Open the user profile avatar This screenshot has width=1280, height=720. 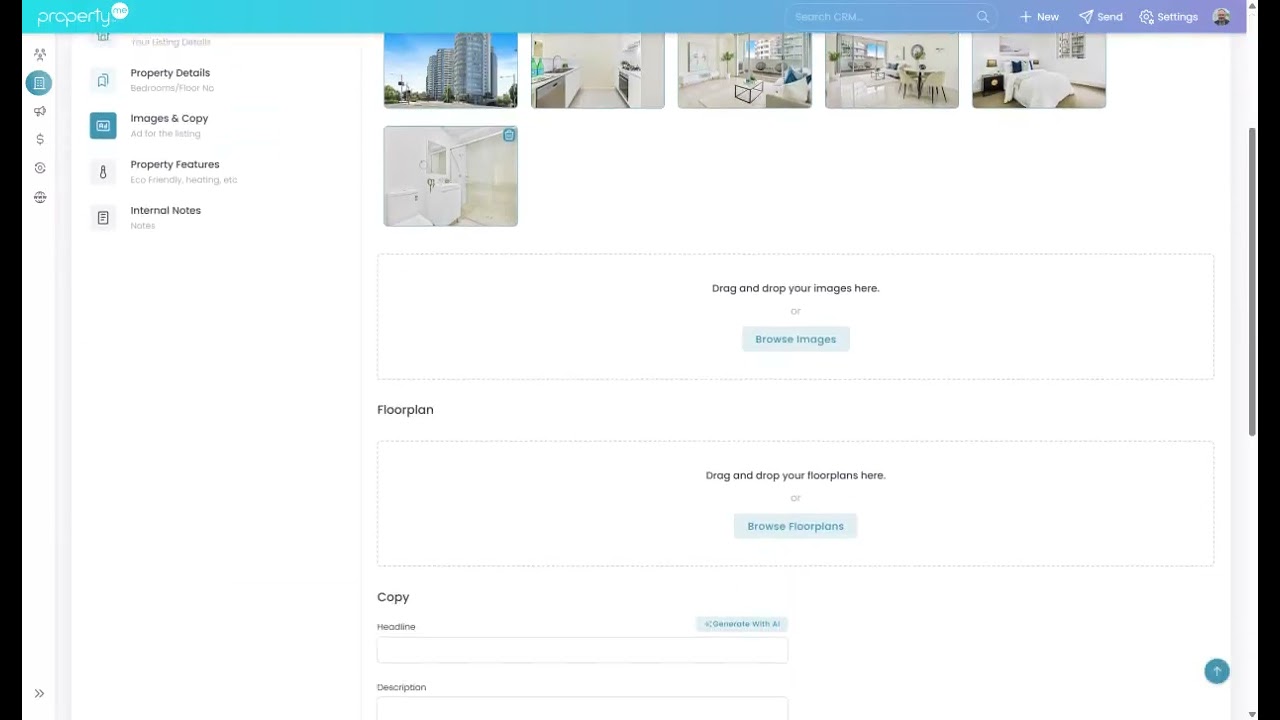tap(1221, 17)
